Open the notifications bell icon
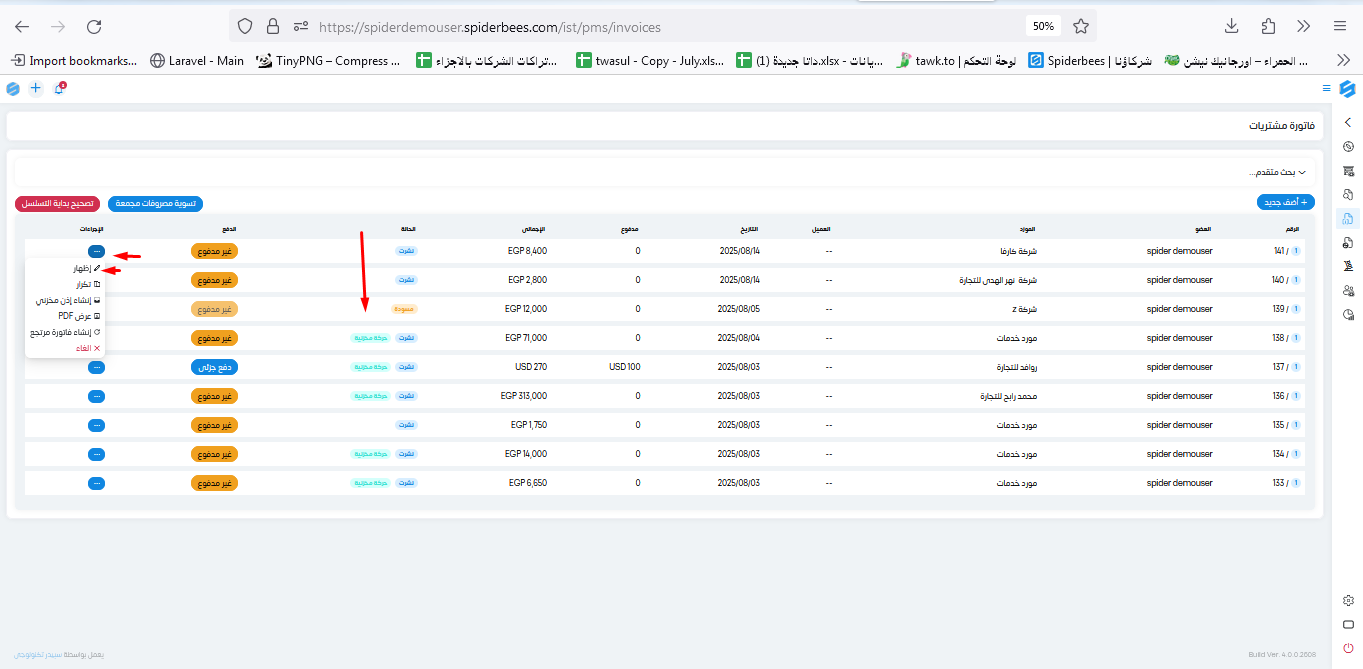Screen dimensions: 1363x669 [x=59, y=88]
